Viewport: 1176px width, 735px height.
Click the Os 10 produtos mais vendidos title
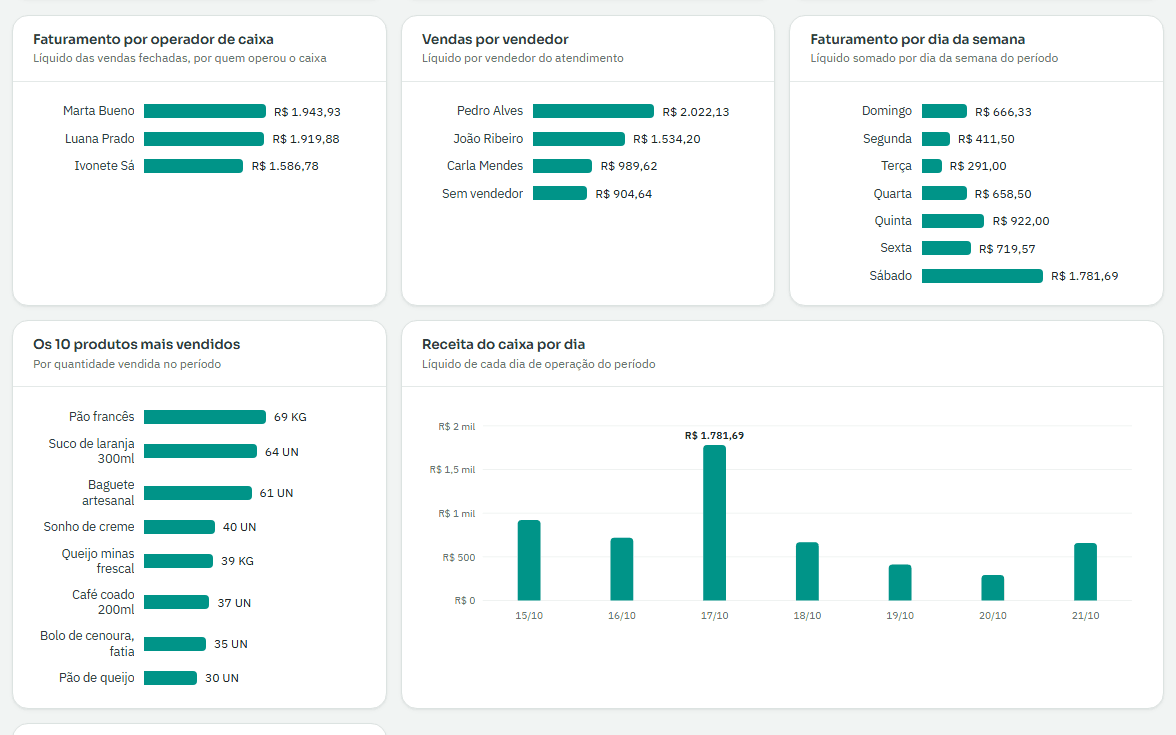point(136,344)
